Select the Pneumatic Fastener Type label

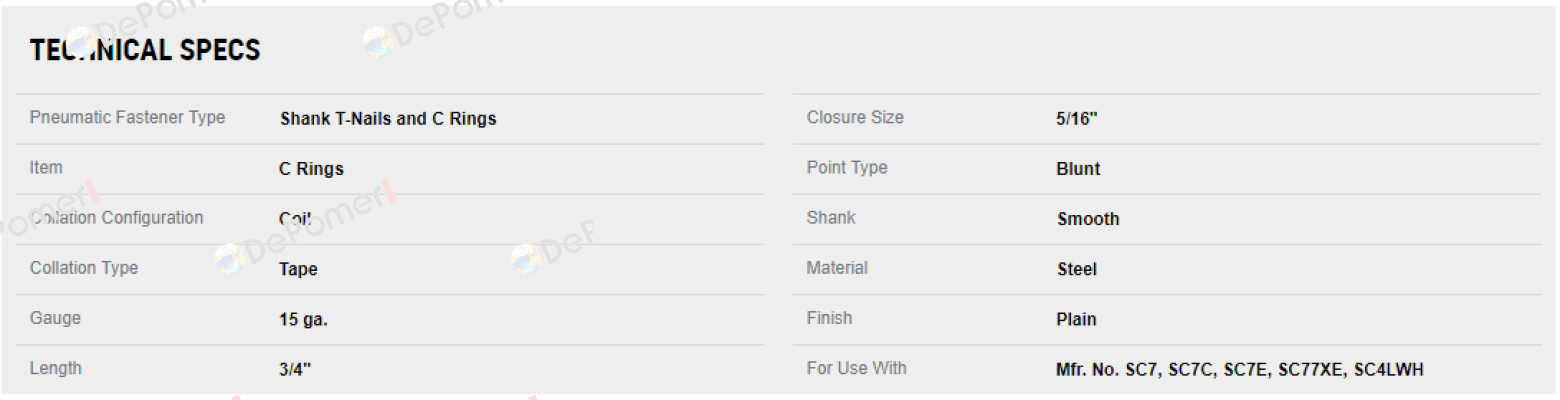click(x=128, y=118)
